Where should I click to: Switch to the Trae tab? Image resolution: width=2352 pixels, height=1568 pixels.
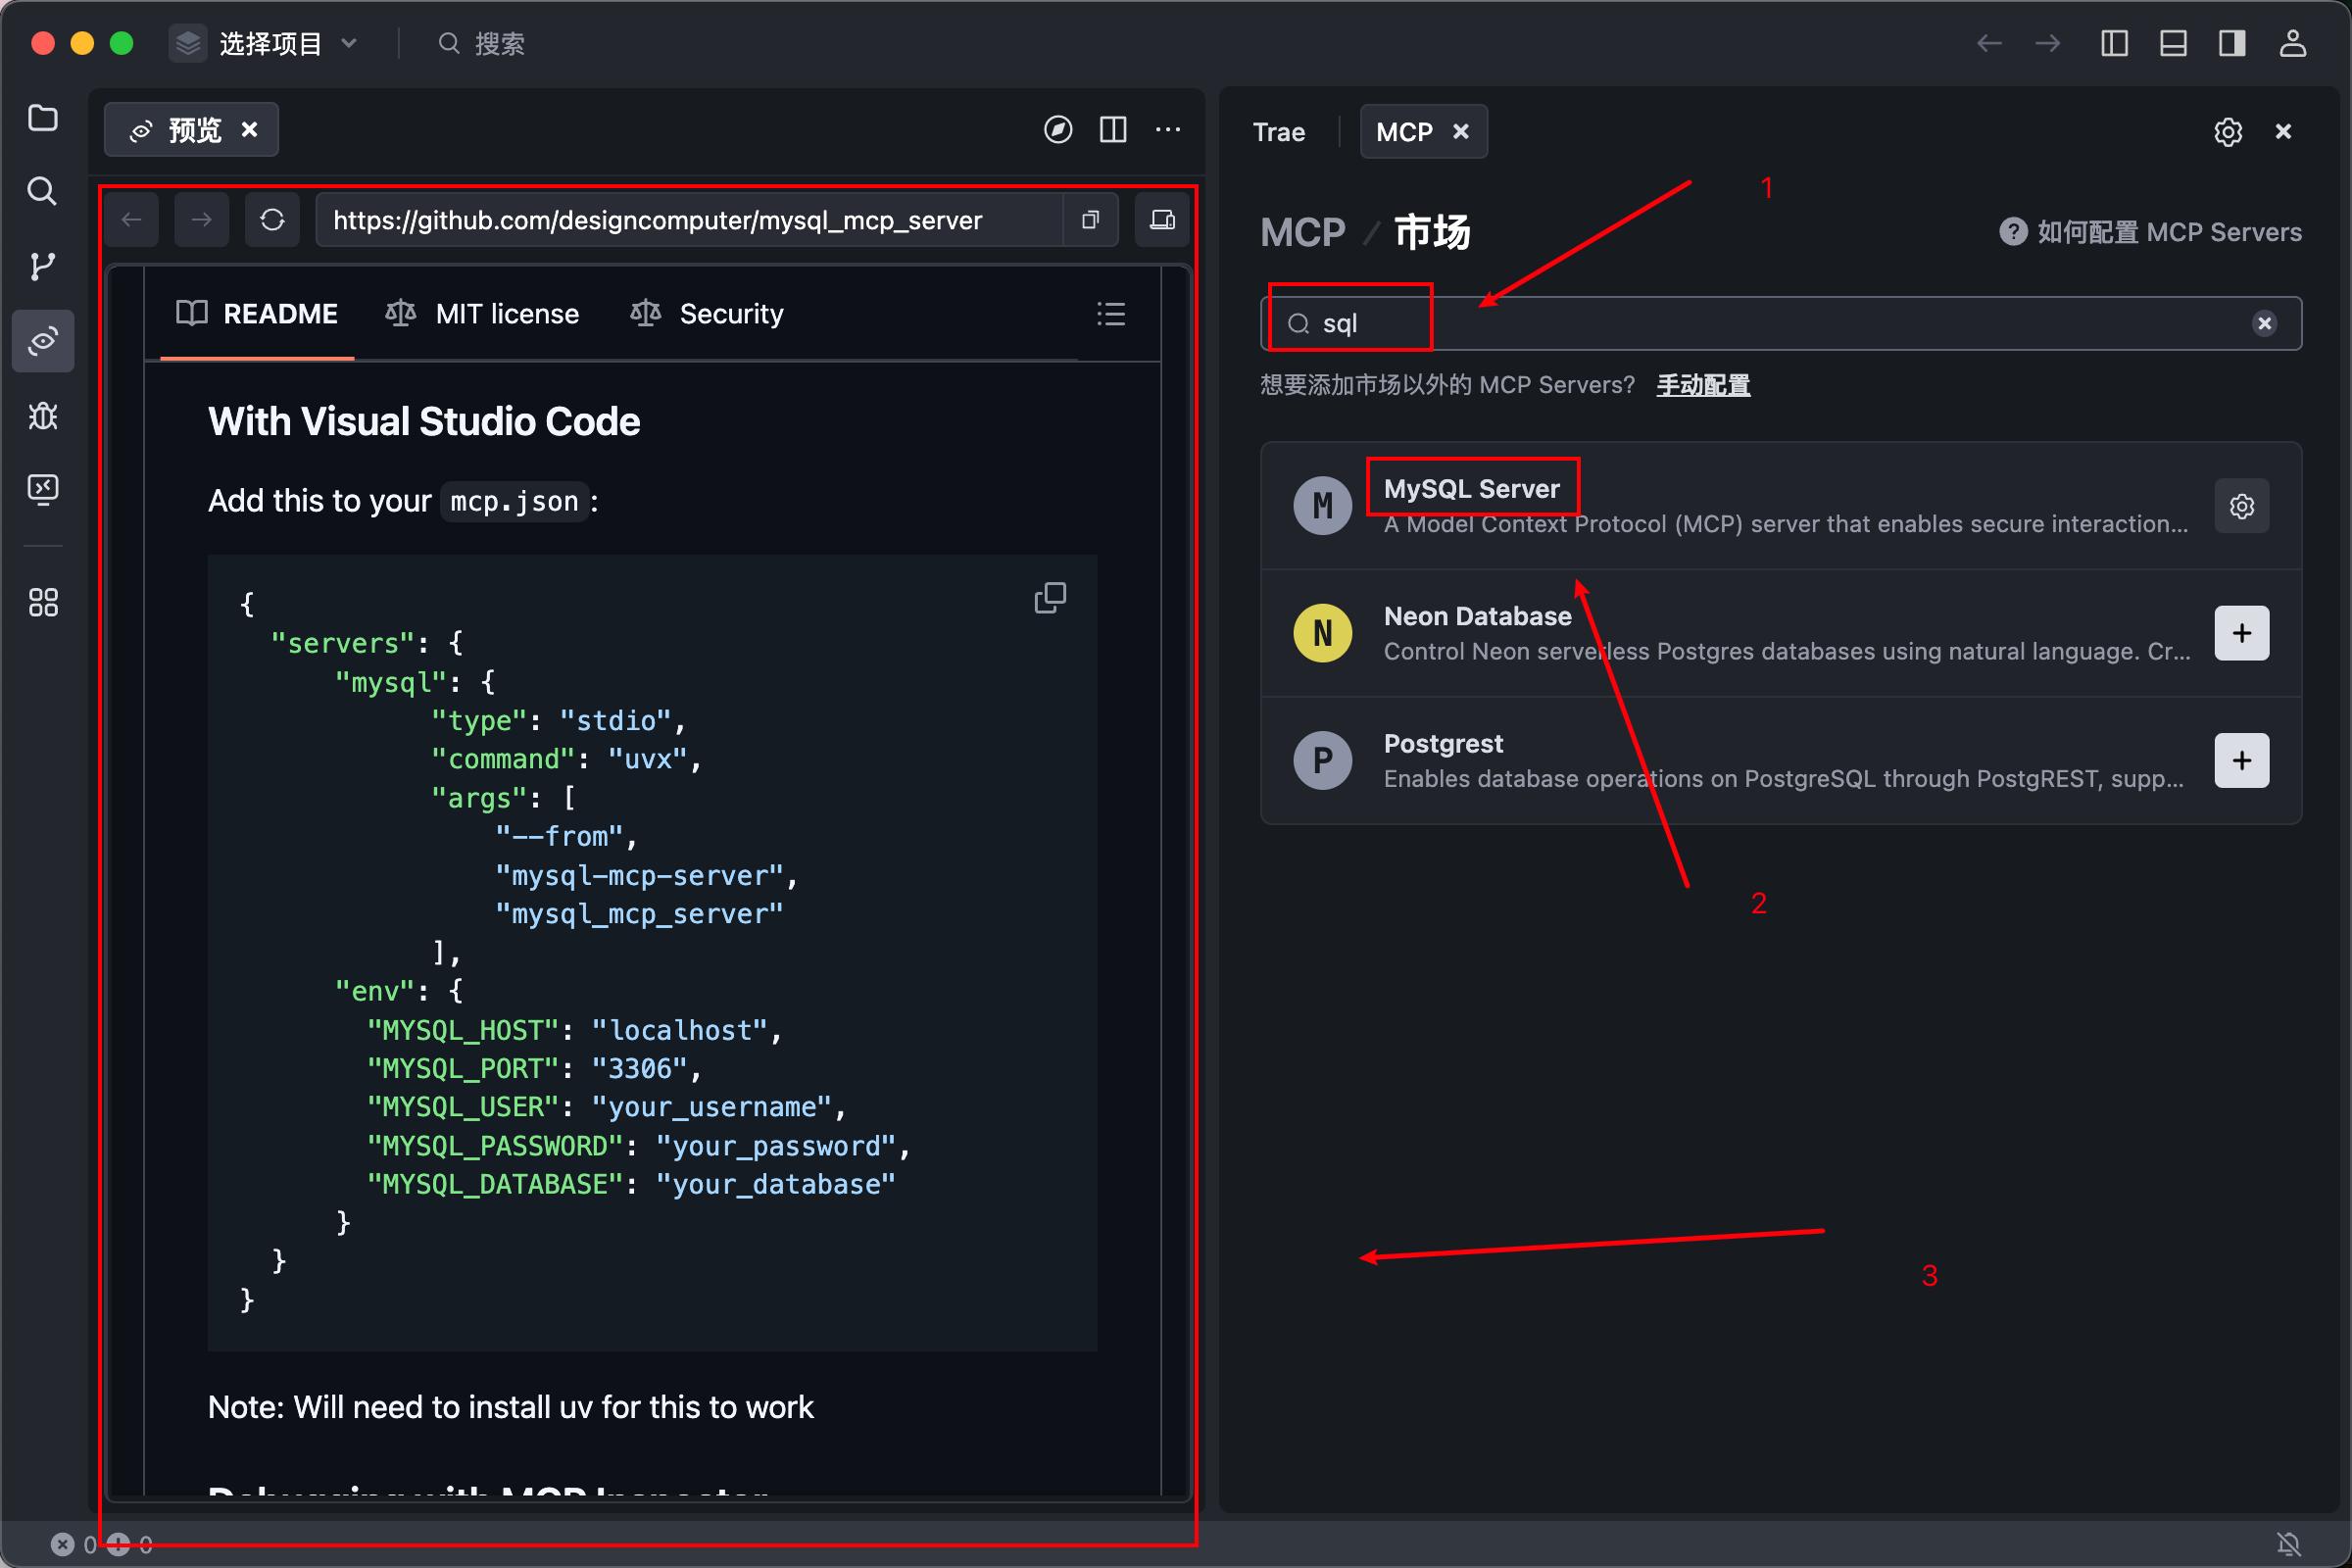click(x=1278, y=132)
